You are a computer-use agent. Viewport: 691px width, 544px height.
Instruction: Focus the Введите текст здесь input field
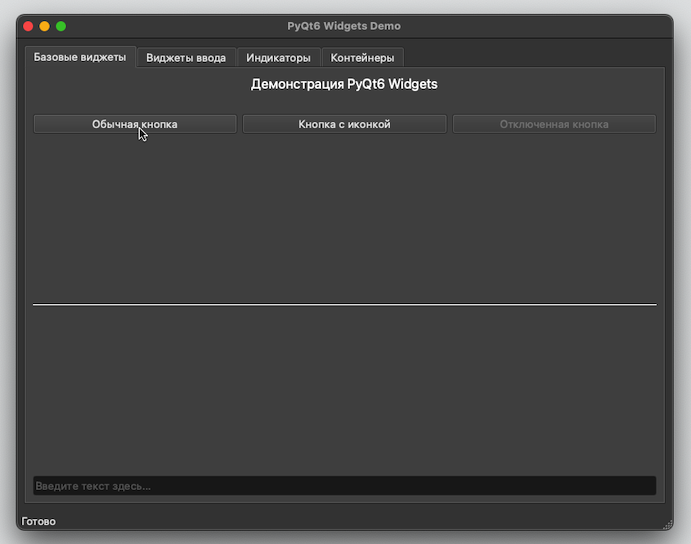point(345,486)
